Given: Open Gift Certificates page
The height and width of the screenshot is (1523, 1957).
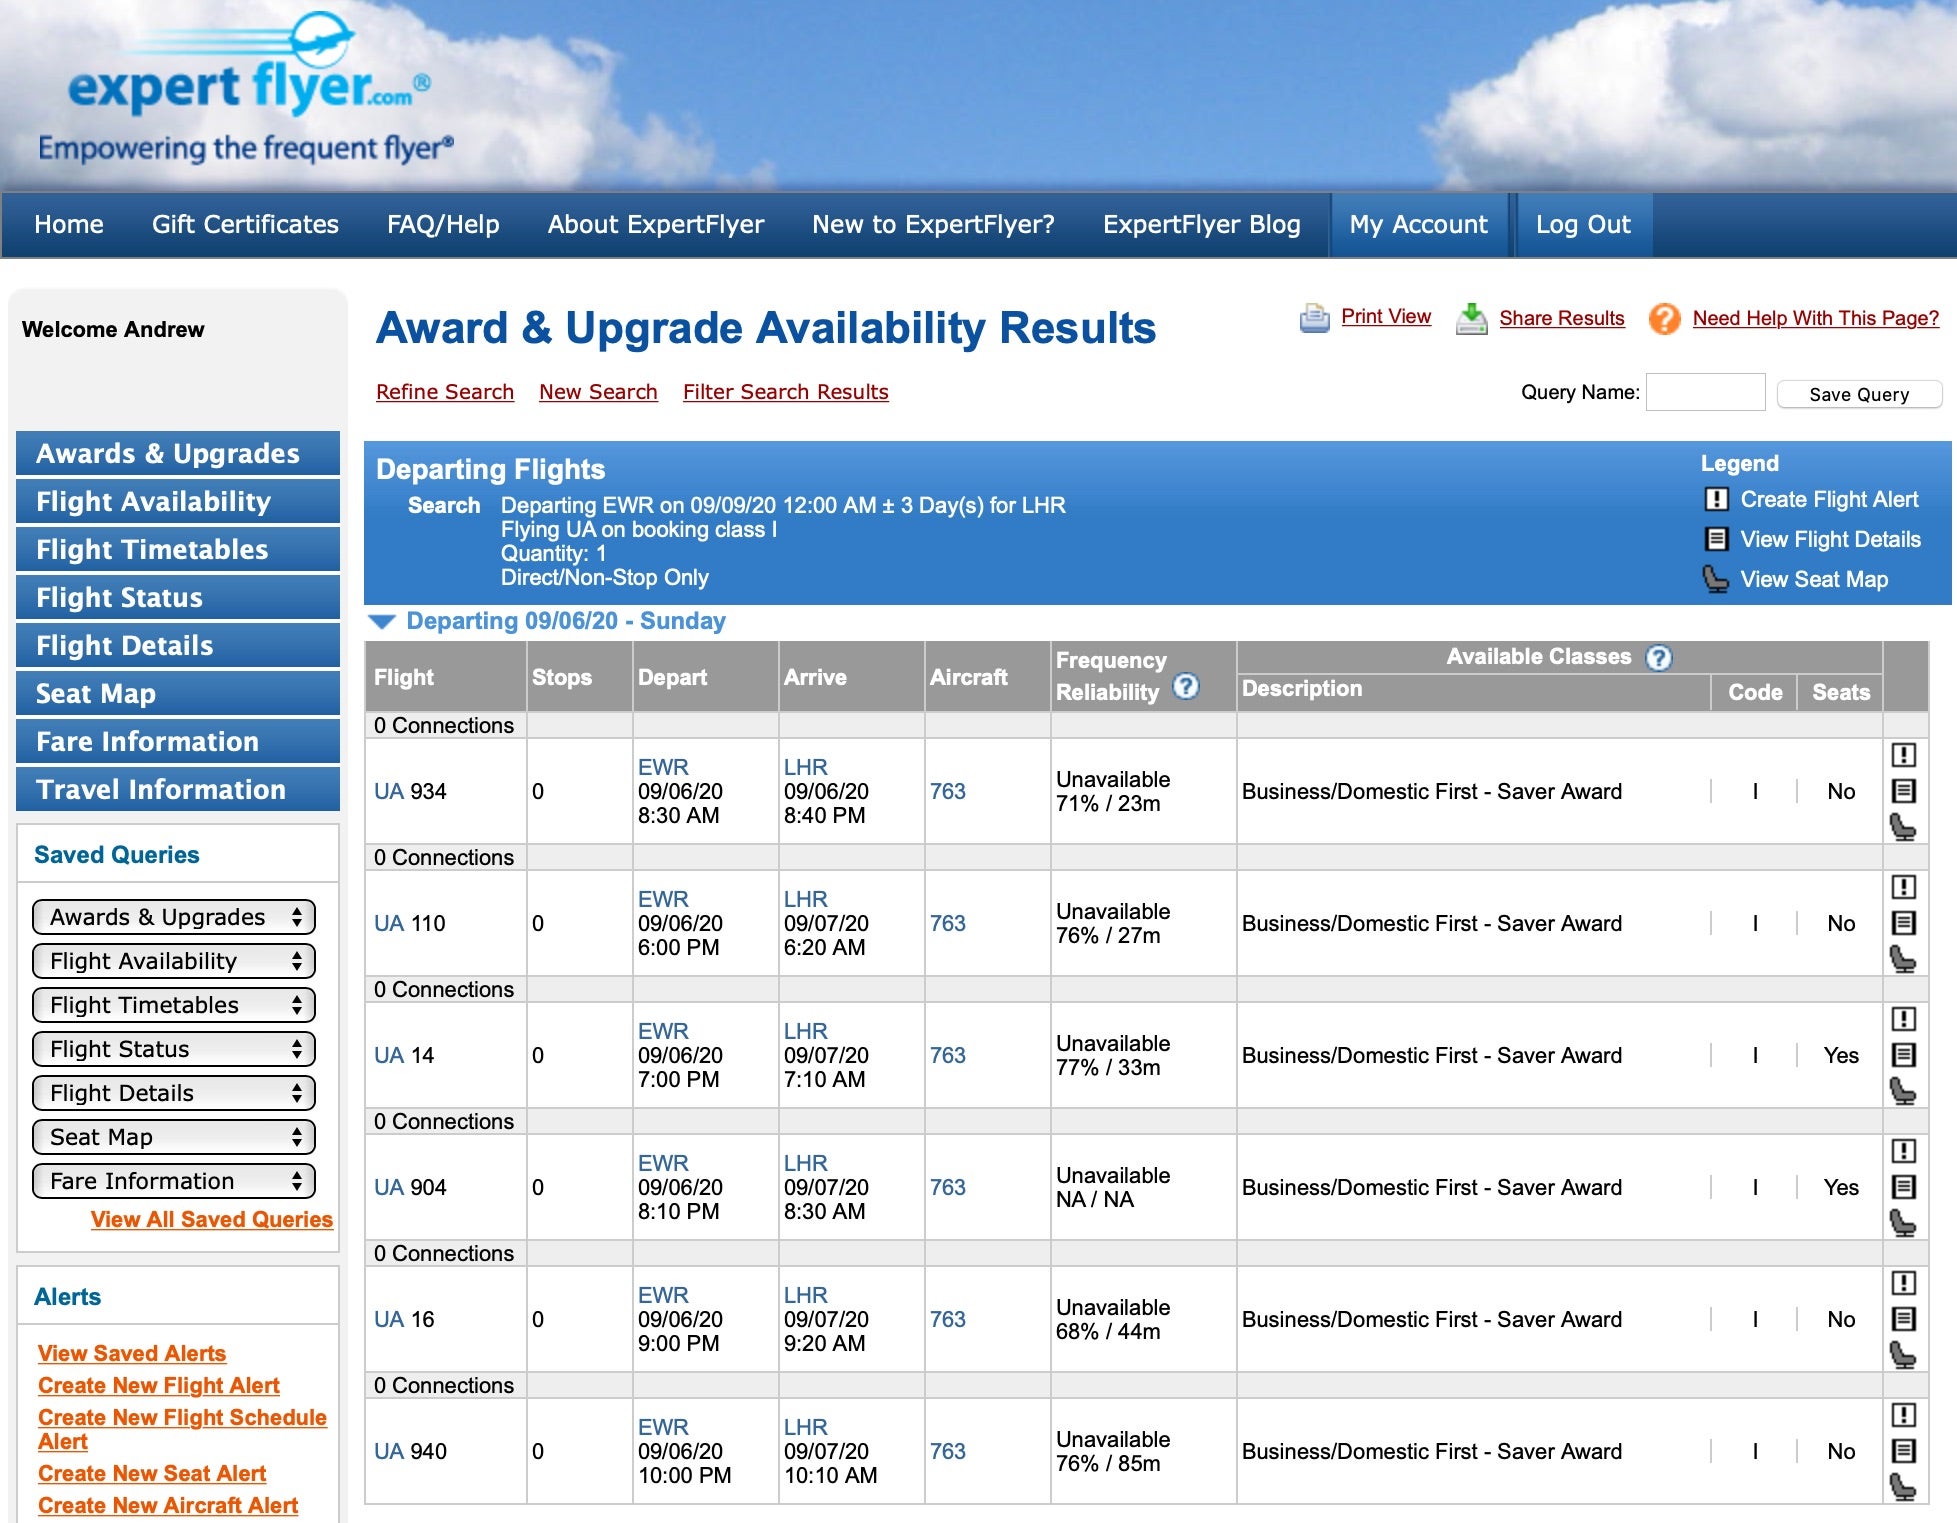Looking at the screenshot, I should pyautogui.click(x=245, y=224).
